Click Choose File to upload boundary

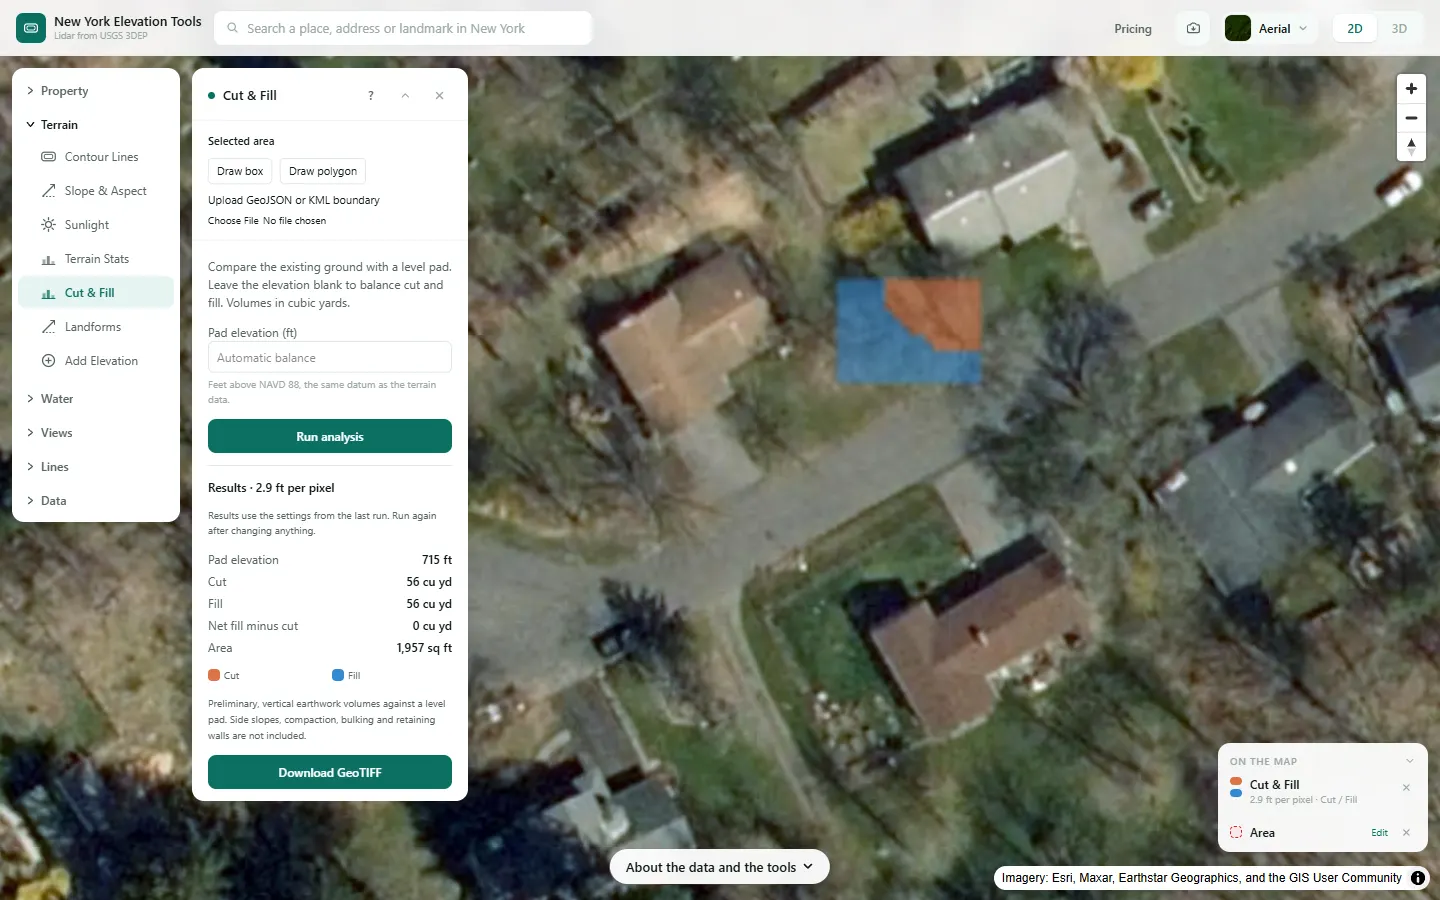[x=233, y=221]
